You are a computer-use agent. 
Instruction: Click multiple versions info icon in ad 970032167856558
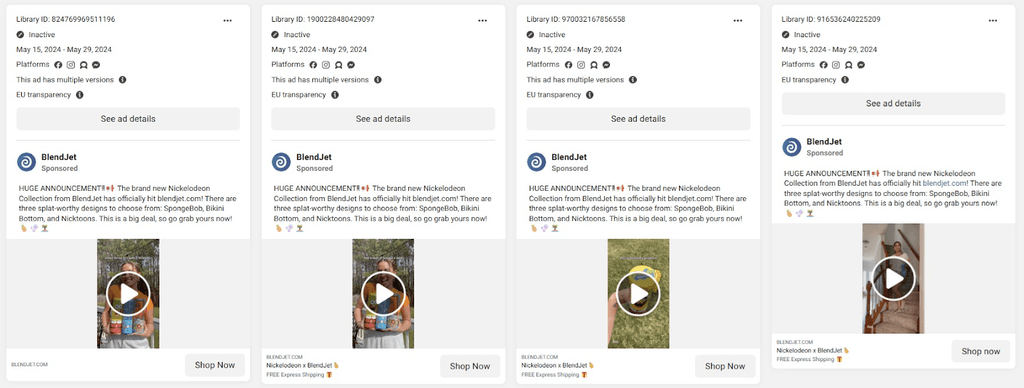633,80
